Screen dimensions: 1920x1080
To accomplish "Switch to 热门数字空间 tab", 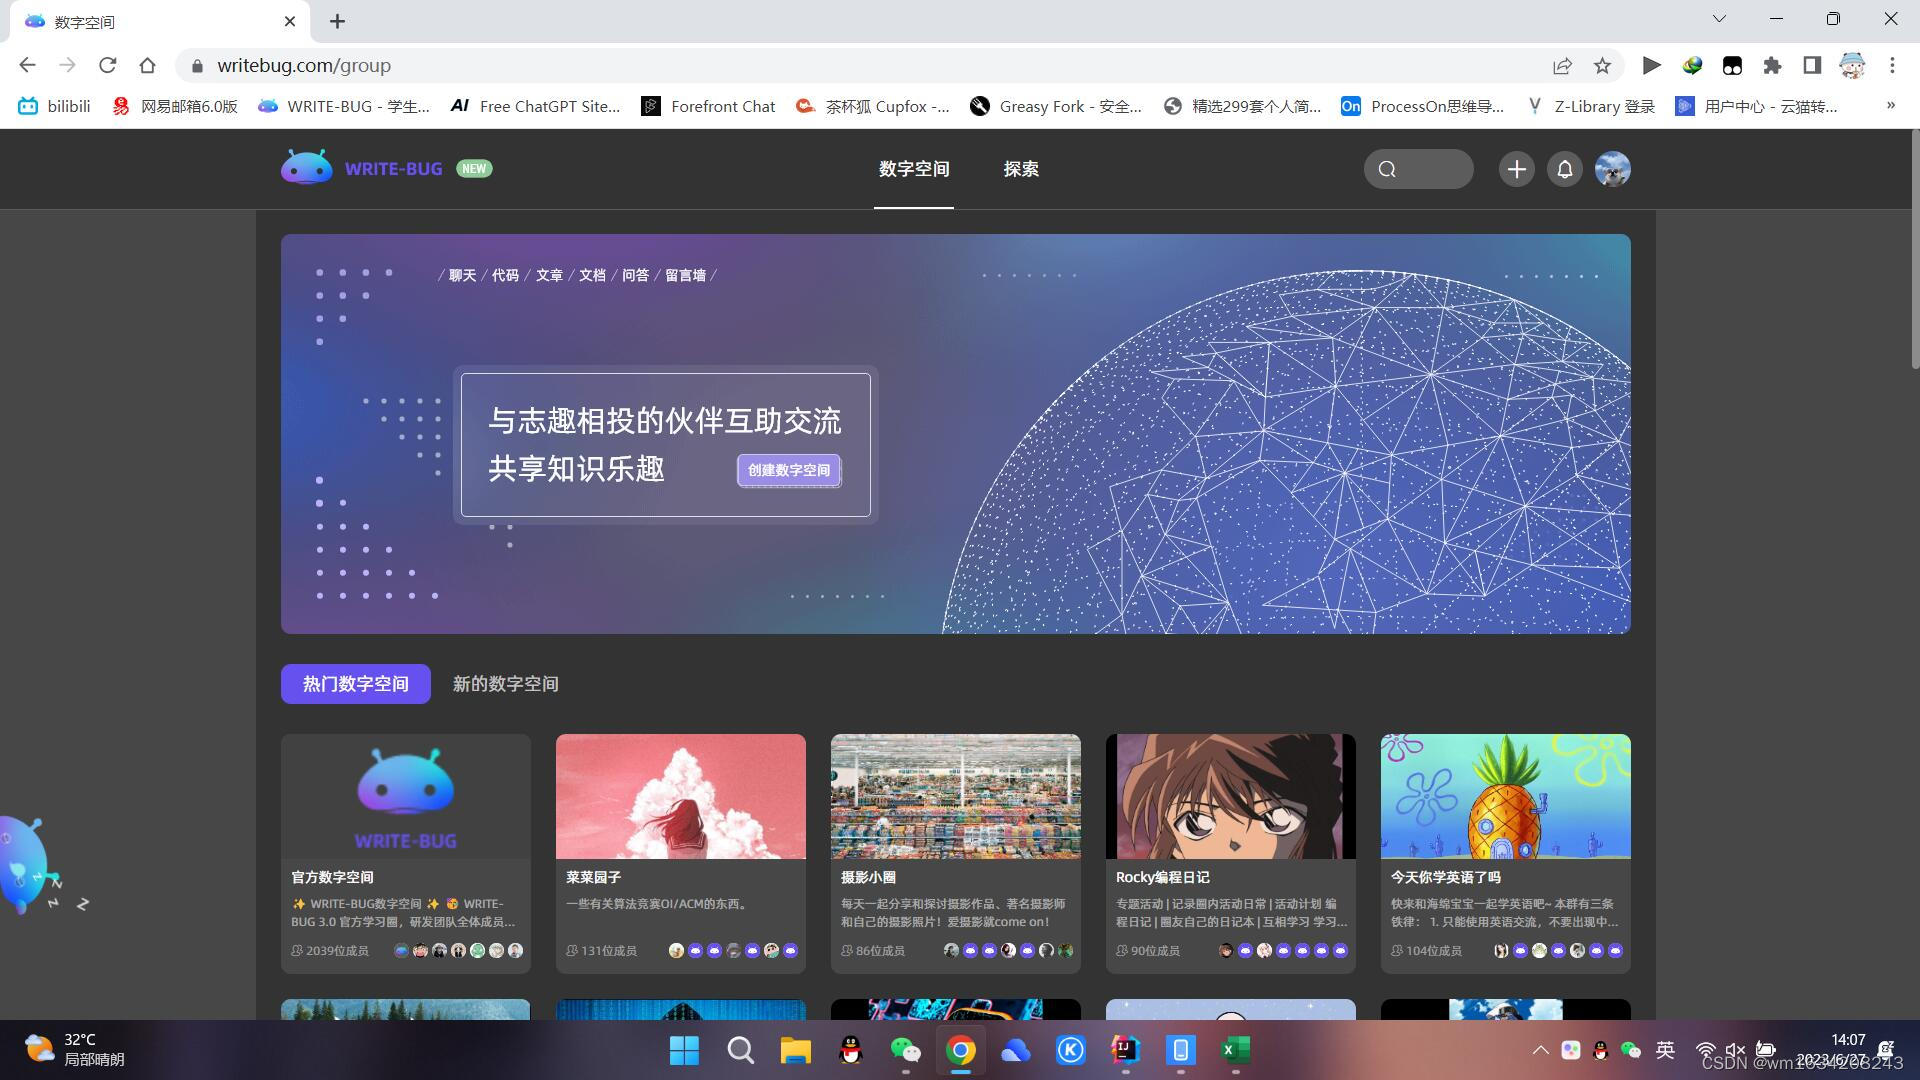I will tap(355, 683).
